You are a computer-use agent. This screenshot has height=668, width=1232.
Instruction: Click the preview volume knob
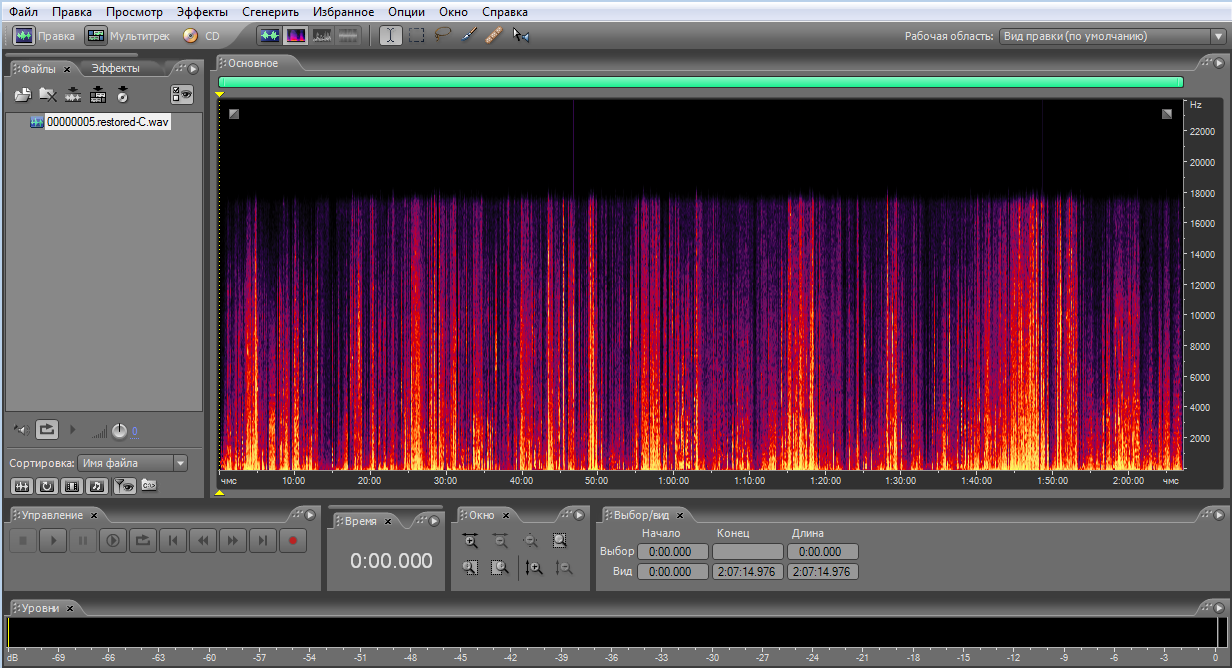tap(120, 431)
